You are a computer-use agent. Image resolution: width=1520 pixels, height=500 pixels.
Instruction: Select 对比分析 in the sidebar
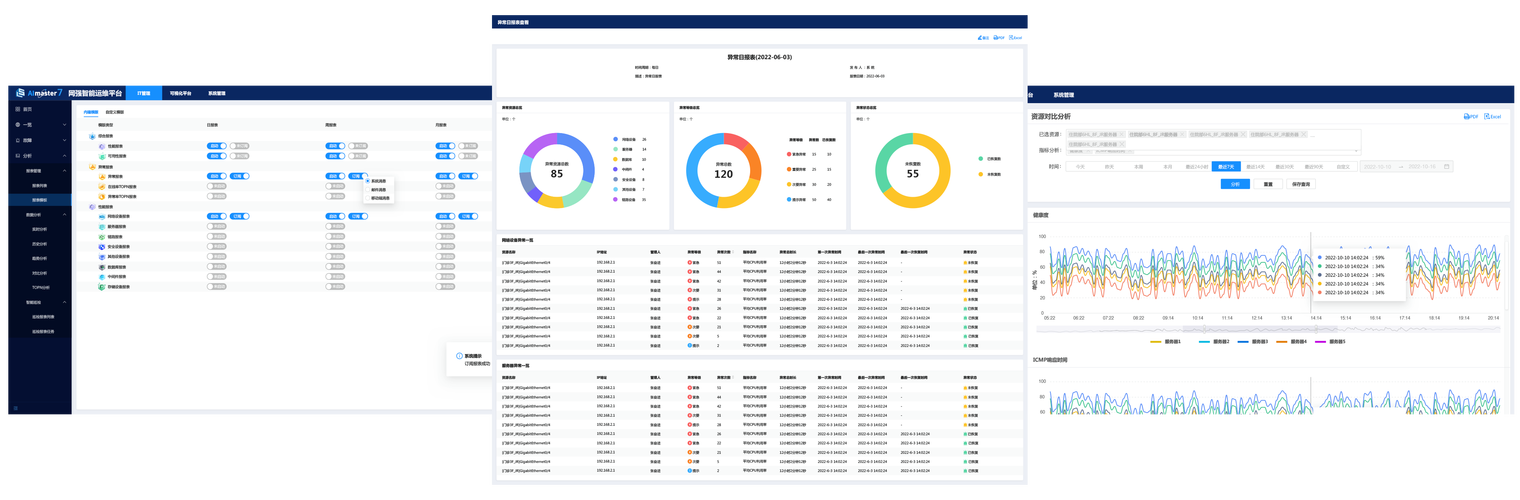[x=40, y=272]
